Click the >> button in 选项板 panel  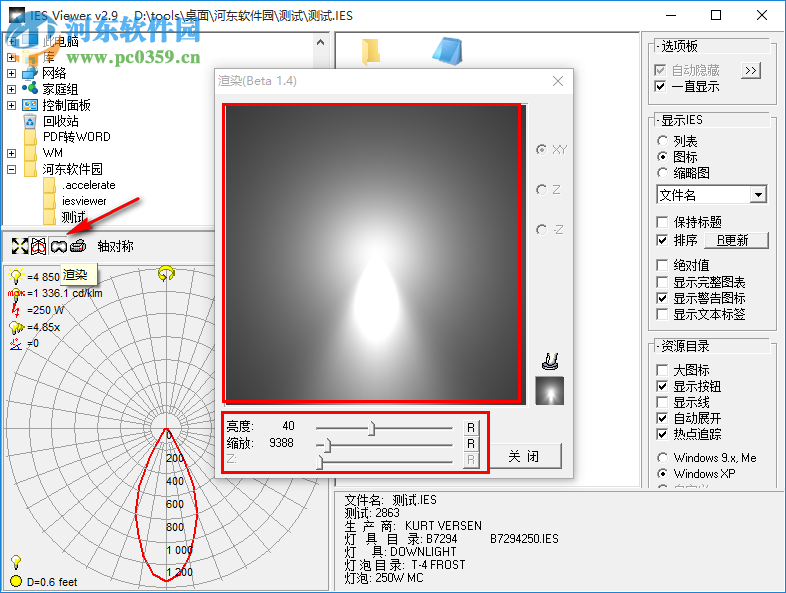tap(751, 71)
